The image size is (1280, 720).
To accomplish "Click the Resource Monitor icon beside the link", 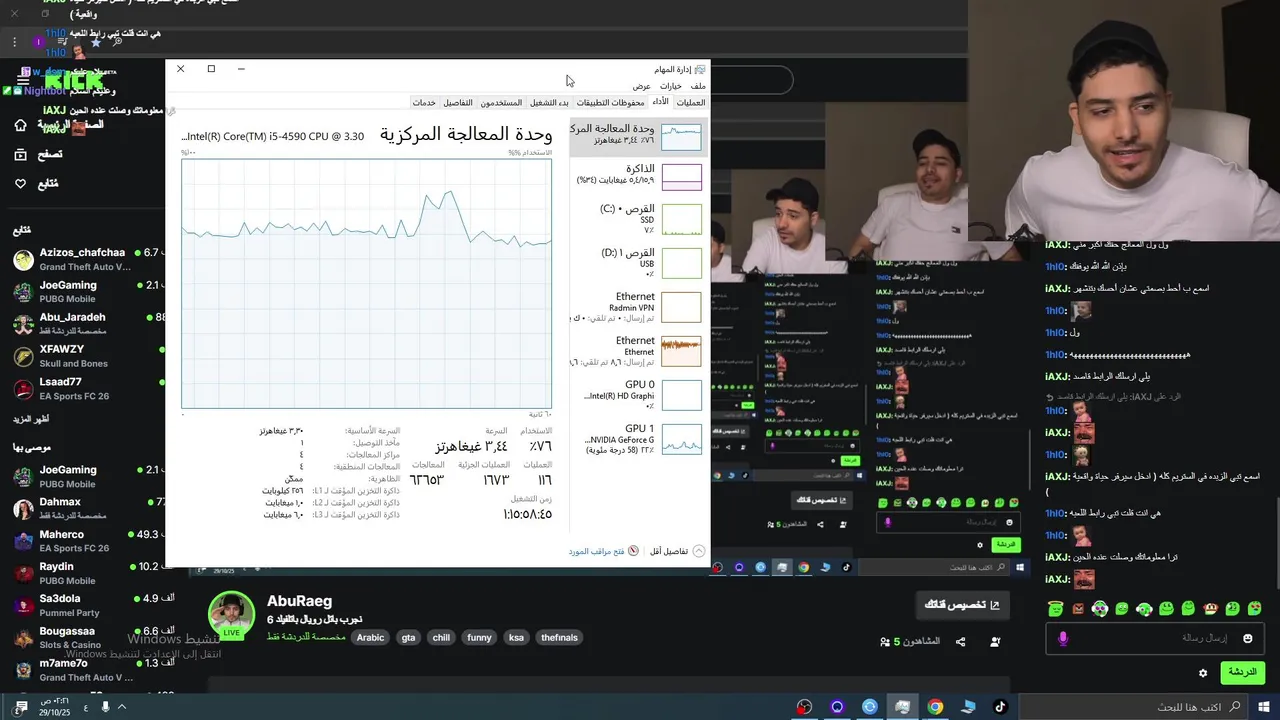I will pos(633,551).
